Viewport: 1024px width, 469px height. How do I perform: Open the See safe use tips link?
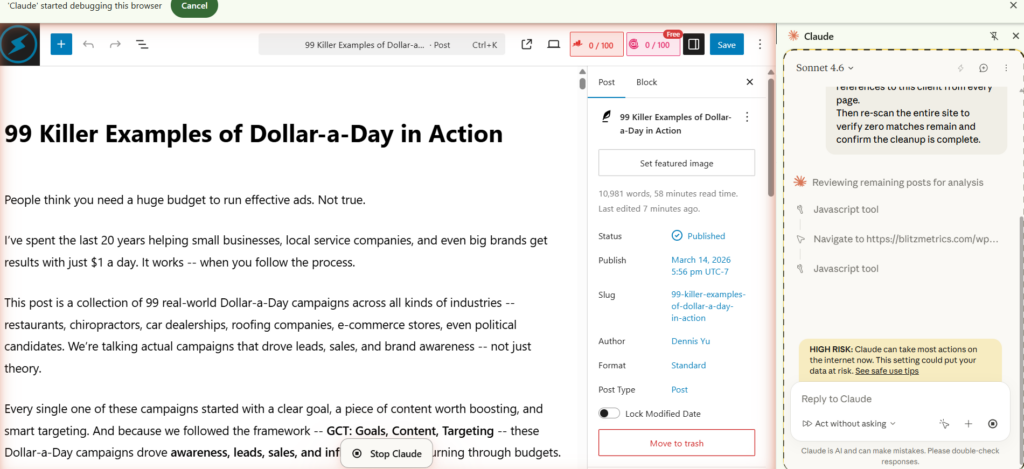pyautogui.click(x=886, y=371)
